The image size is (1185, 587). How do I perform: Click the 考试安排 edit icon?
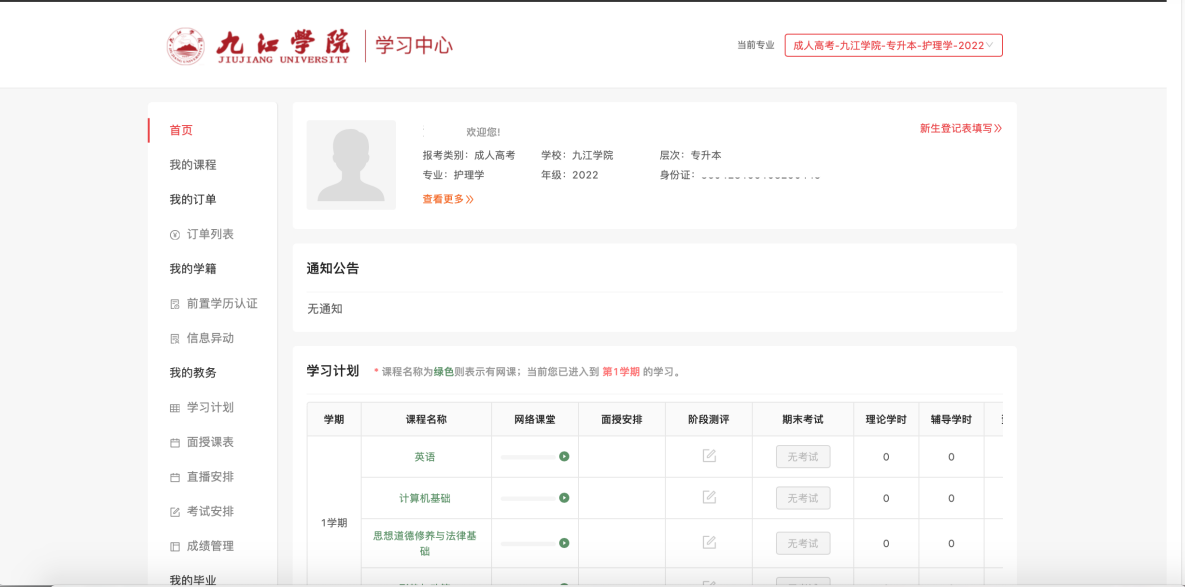pyautogui.click(x=175, y=512)
